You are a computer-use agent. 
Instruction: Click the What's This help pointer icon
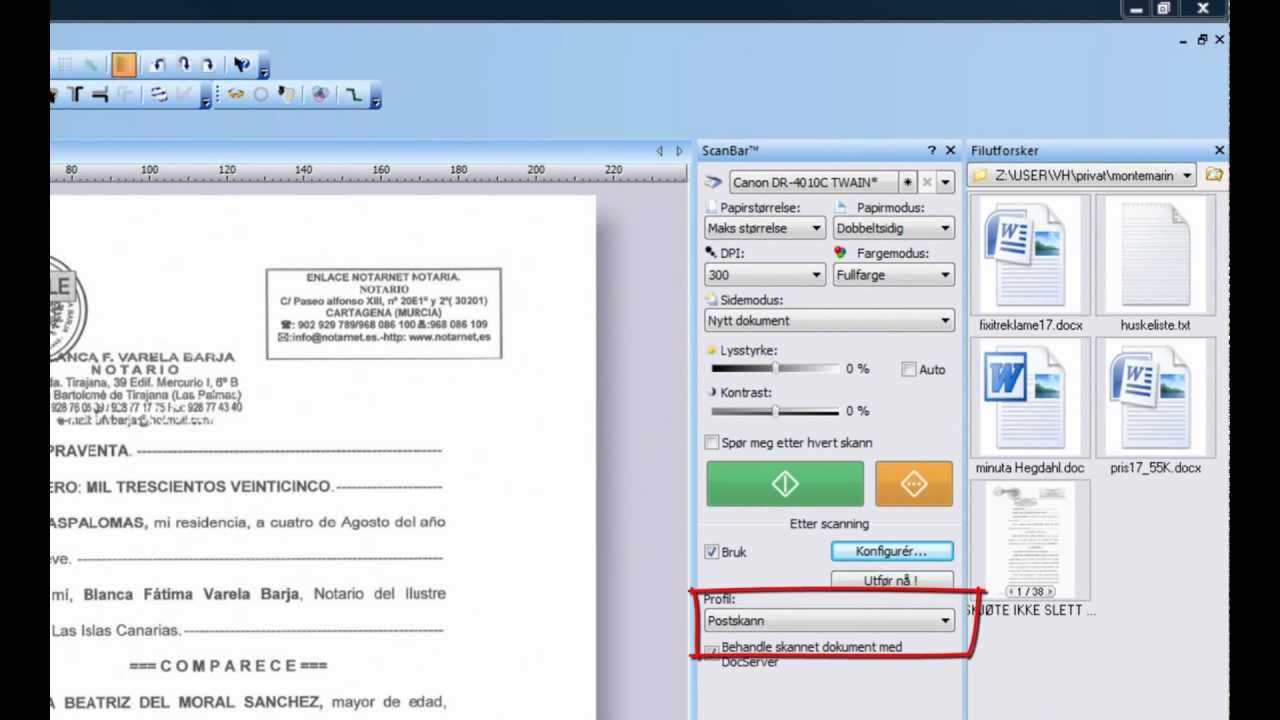point(242,66)
